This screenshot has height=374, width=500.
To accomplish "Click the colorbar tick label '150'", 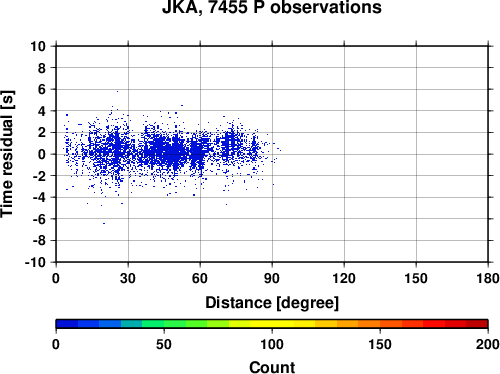I will tap(380, 344).
